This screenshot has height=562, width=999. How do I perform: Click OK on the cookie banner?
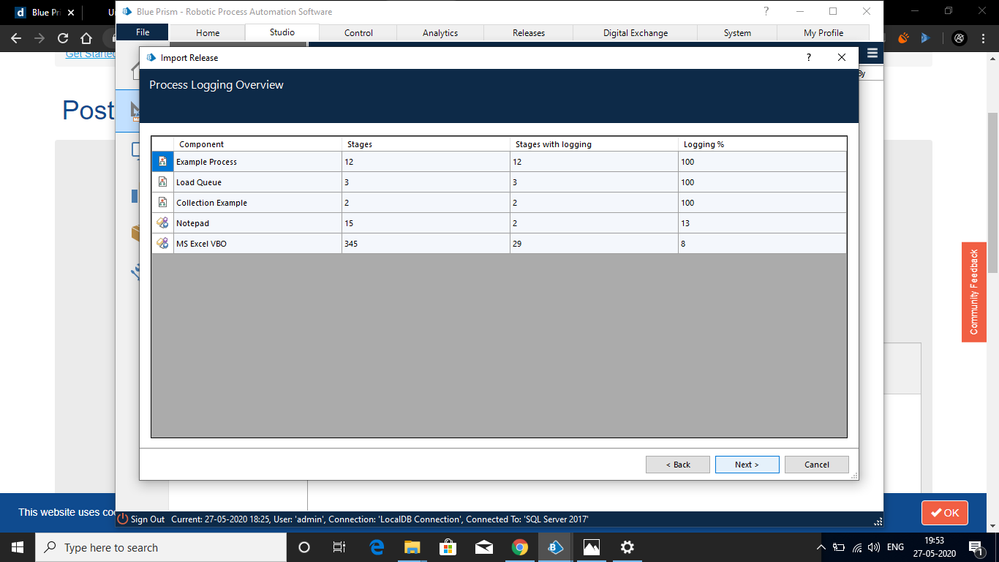(x=945, y=512)
